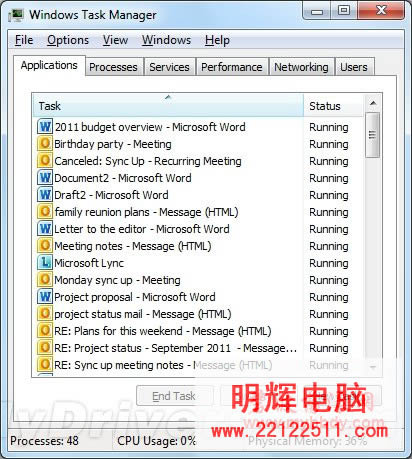Click the scrollbar up arrow in task list
Image resolution: width=412 pixels, height=459 pixels.
coord(373,103)
